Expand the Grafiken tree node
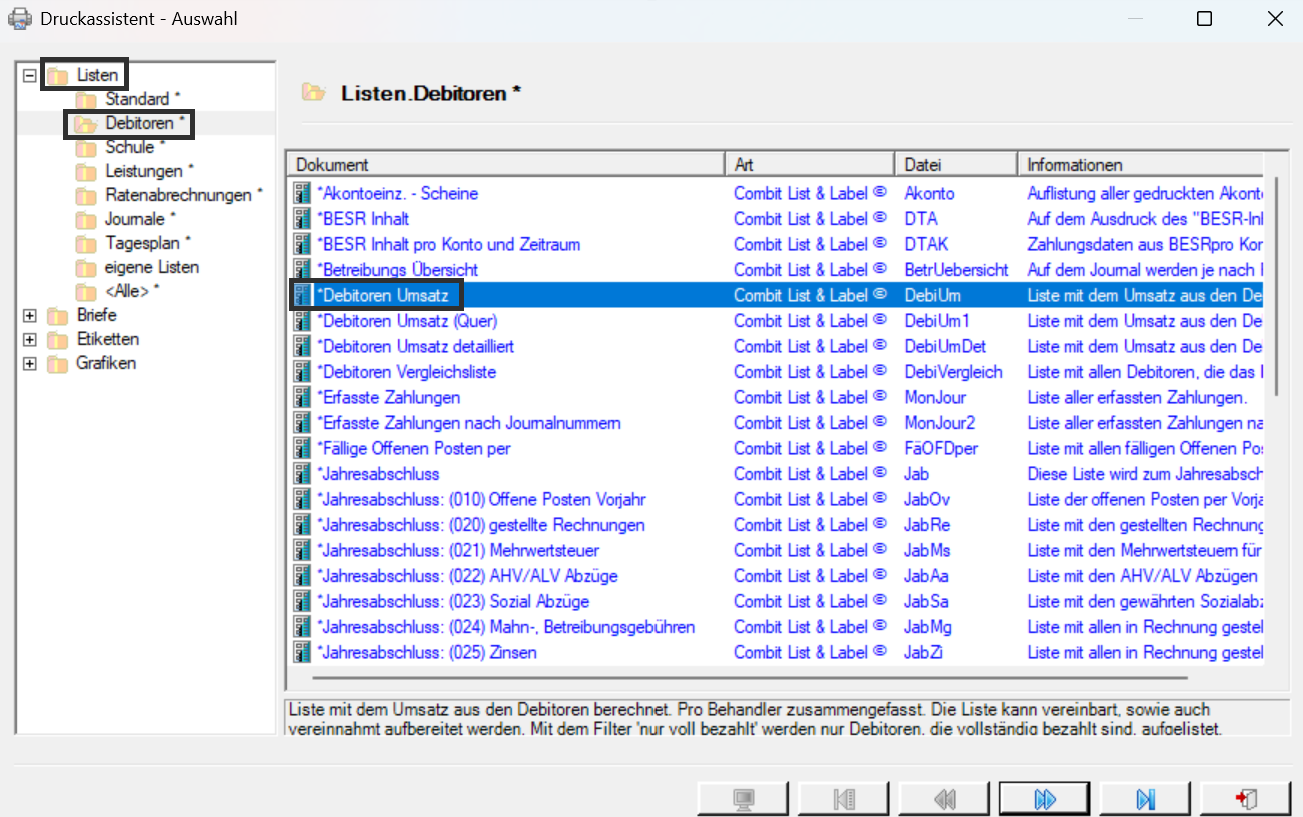The image size is (1303, 817). coord(30,363)
